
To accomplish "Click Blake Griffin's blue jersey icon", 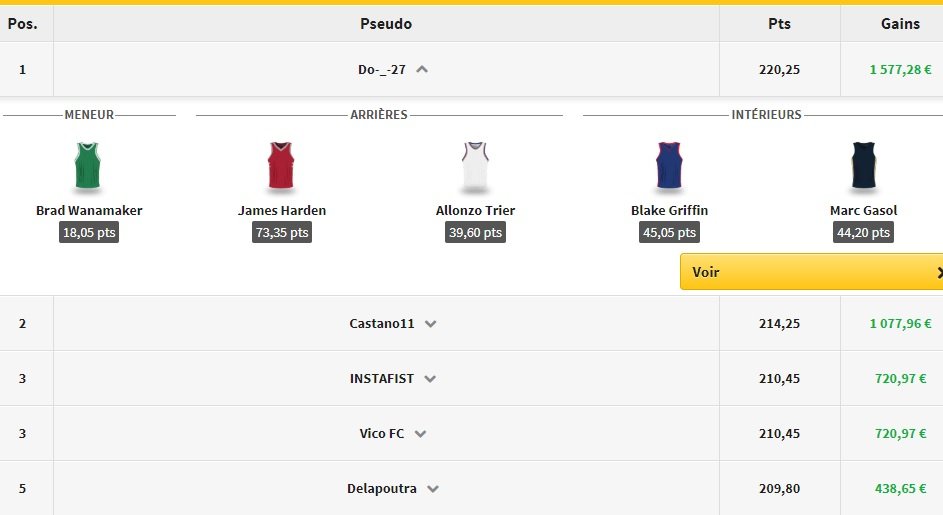I will [669, 166].
